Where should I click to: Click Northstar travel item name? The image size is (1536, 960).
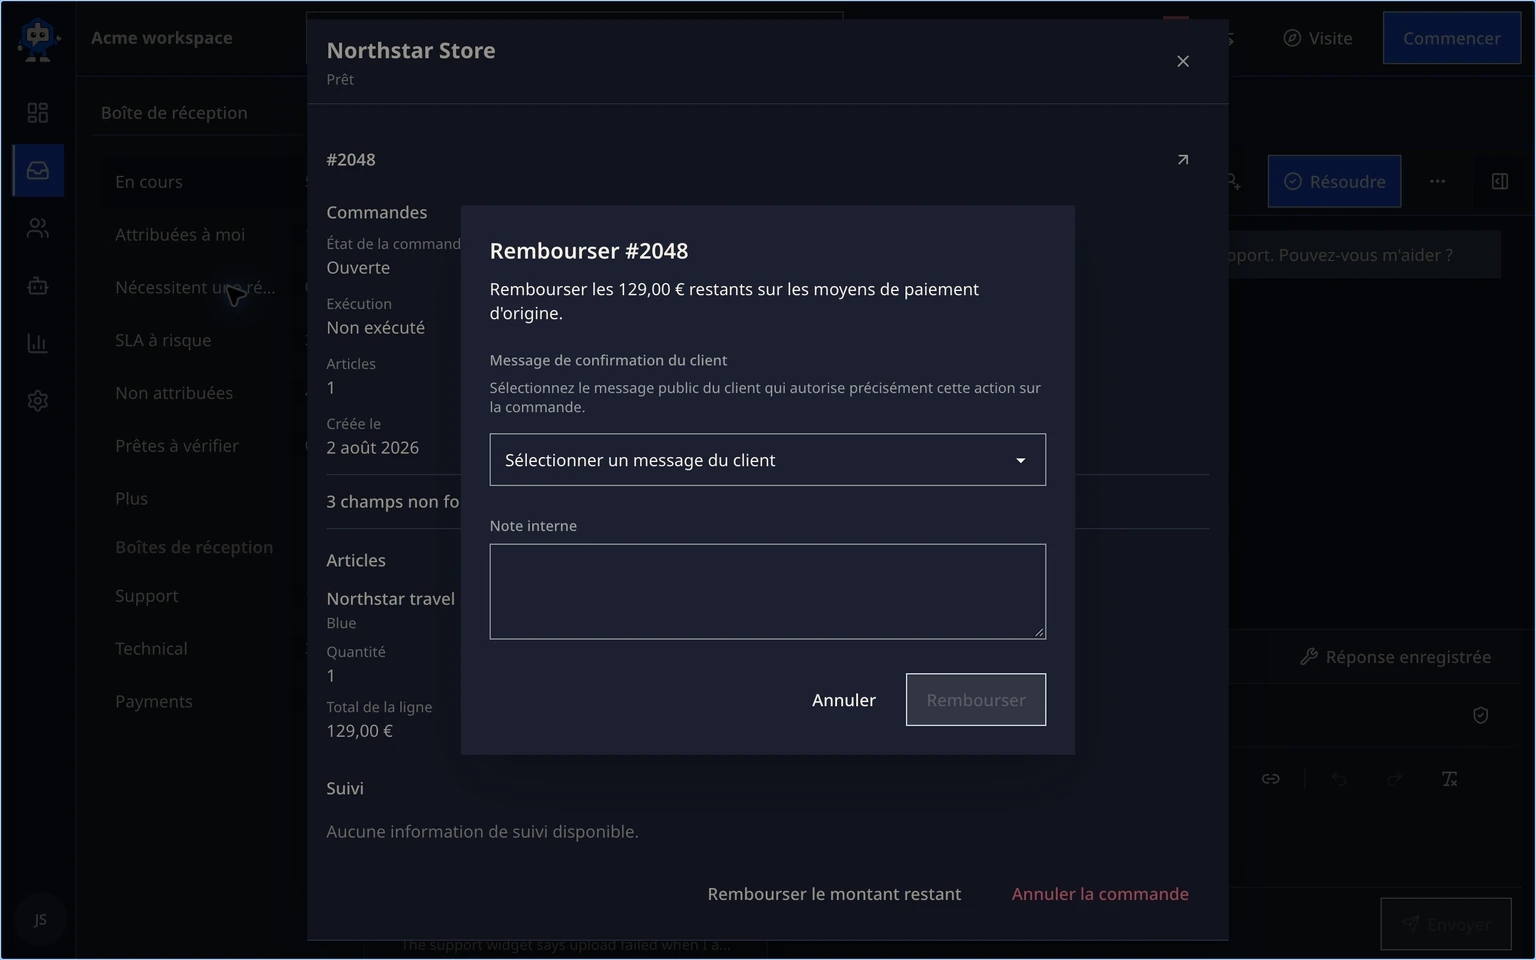coord(390,599)
